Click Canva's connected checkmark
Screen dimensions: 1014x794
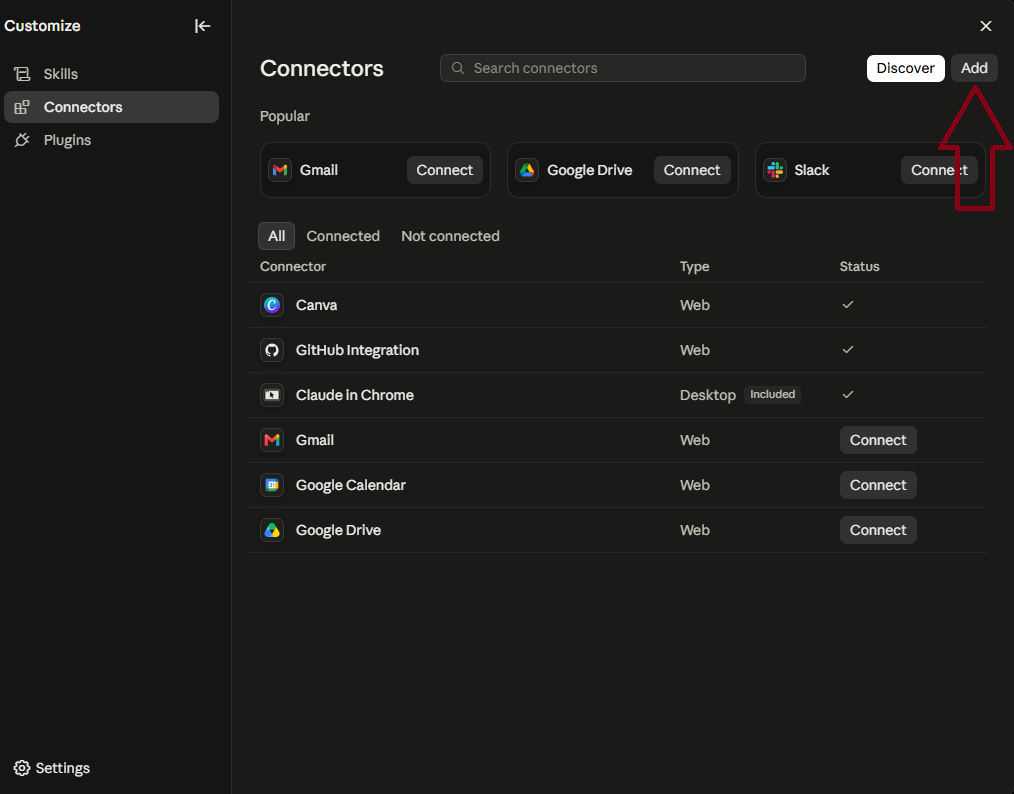pyautogui.click(x=848, y=305)
